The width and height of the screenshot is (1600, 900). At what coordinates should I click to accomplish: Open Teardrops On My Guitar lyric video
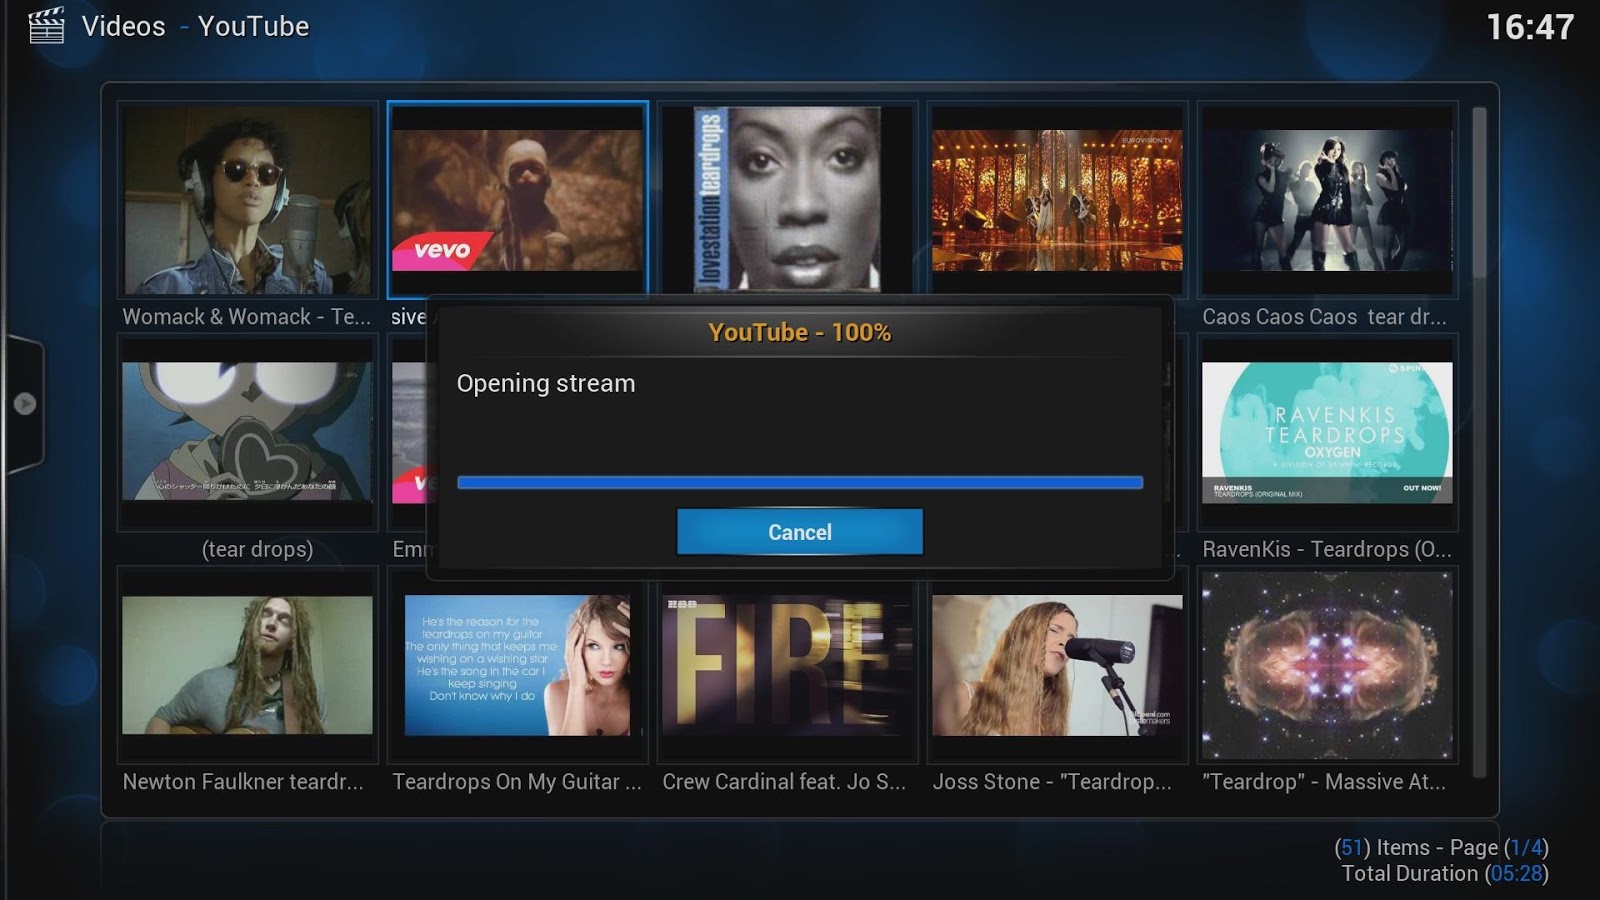point(519,665)
